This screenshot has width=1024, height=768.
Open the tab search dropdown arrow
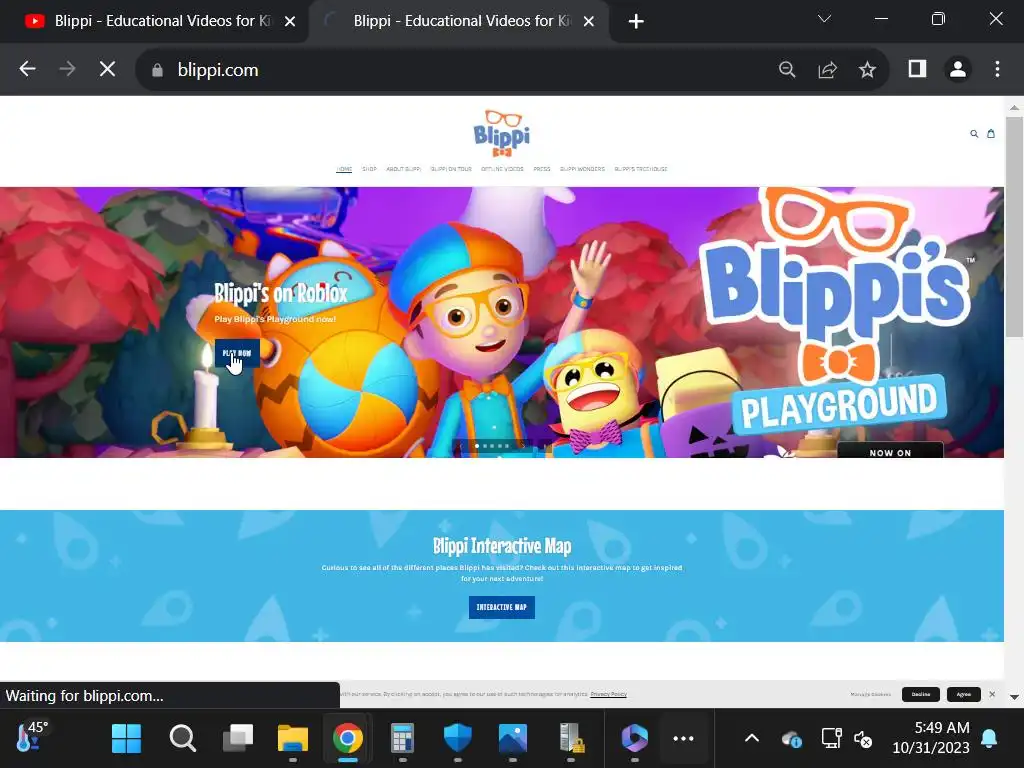click(824, 19)
